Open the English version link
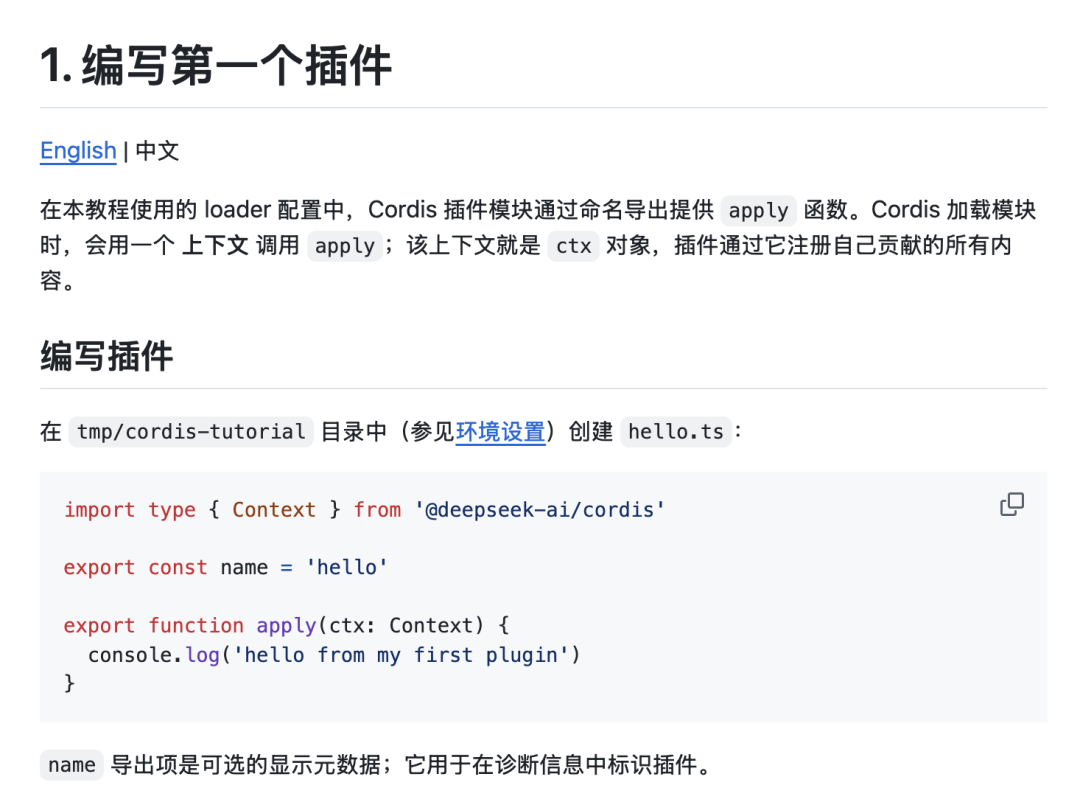The width and height of the screenshot is (1080, 802). tap(79, 150)
